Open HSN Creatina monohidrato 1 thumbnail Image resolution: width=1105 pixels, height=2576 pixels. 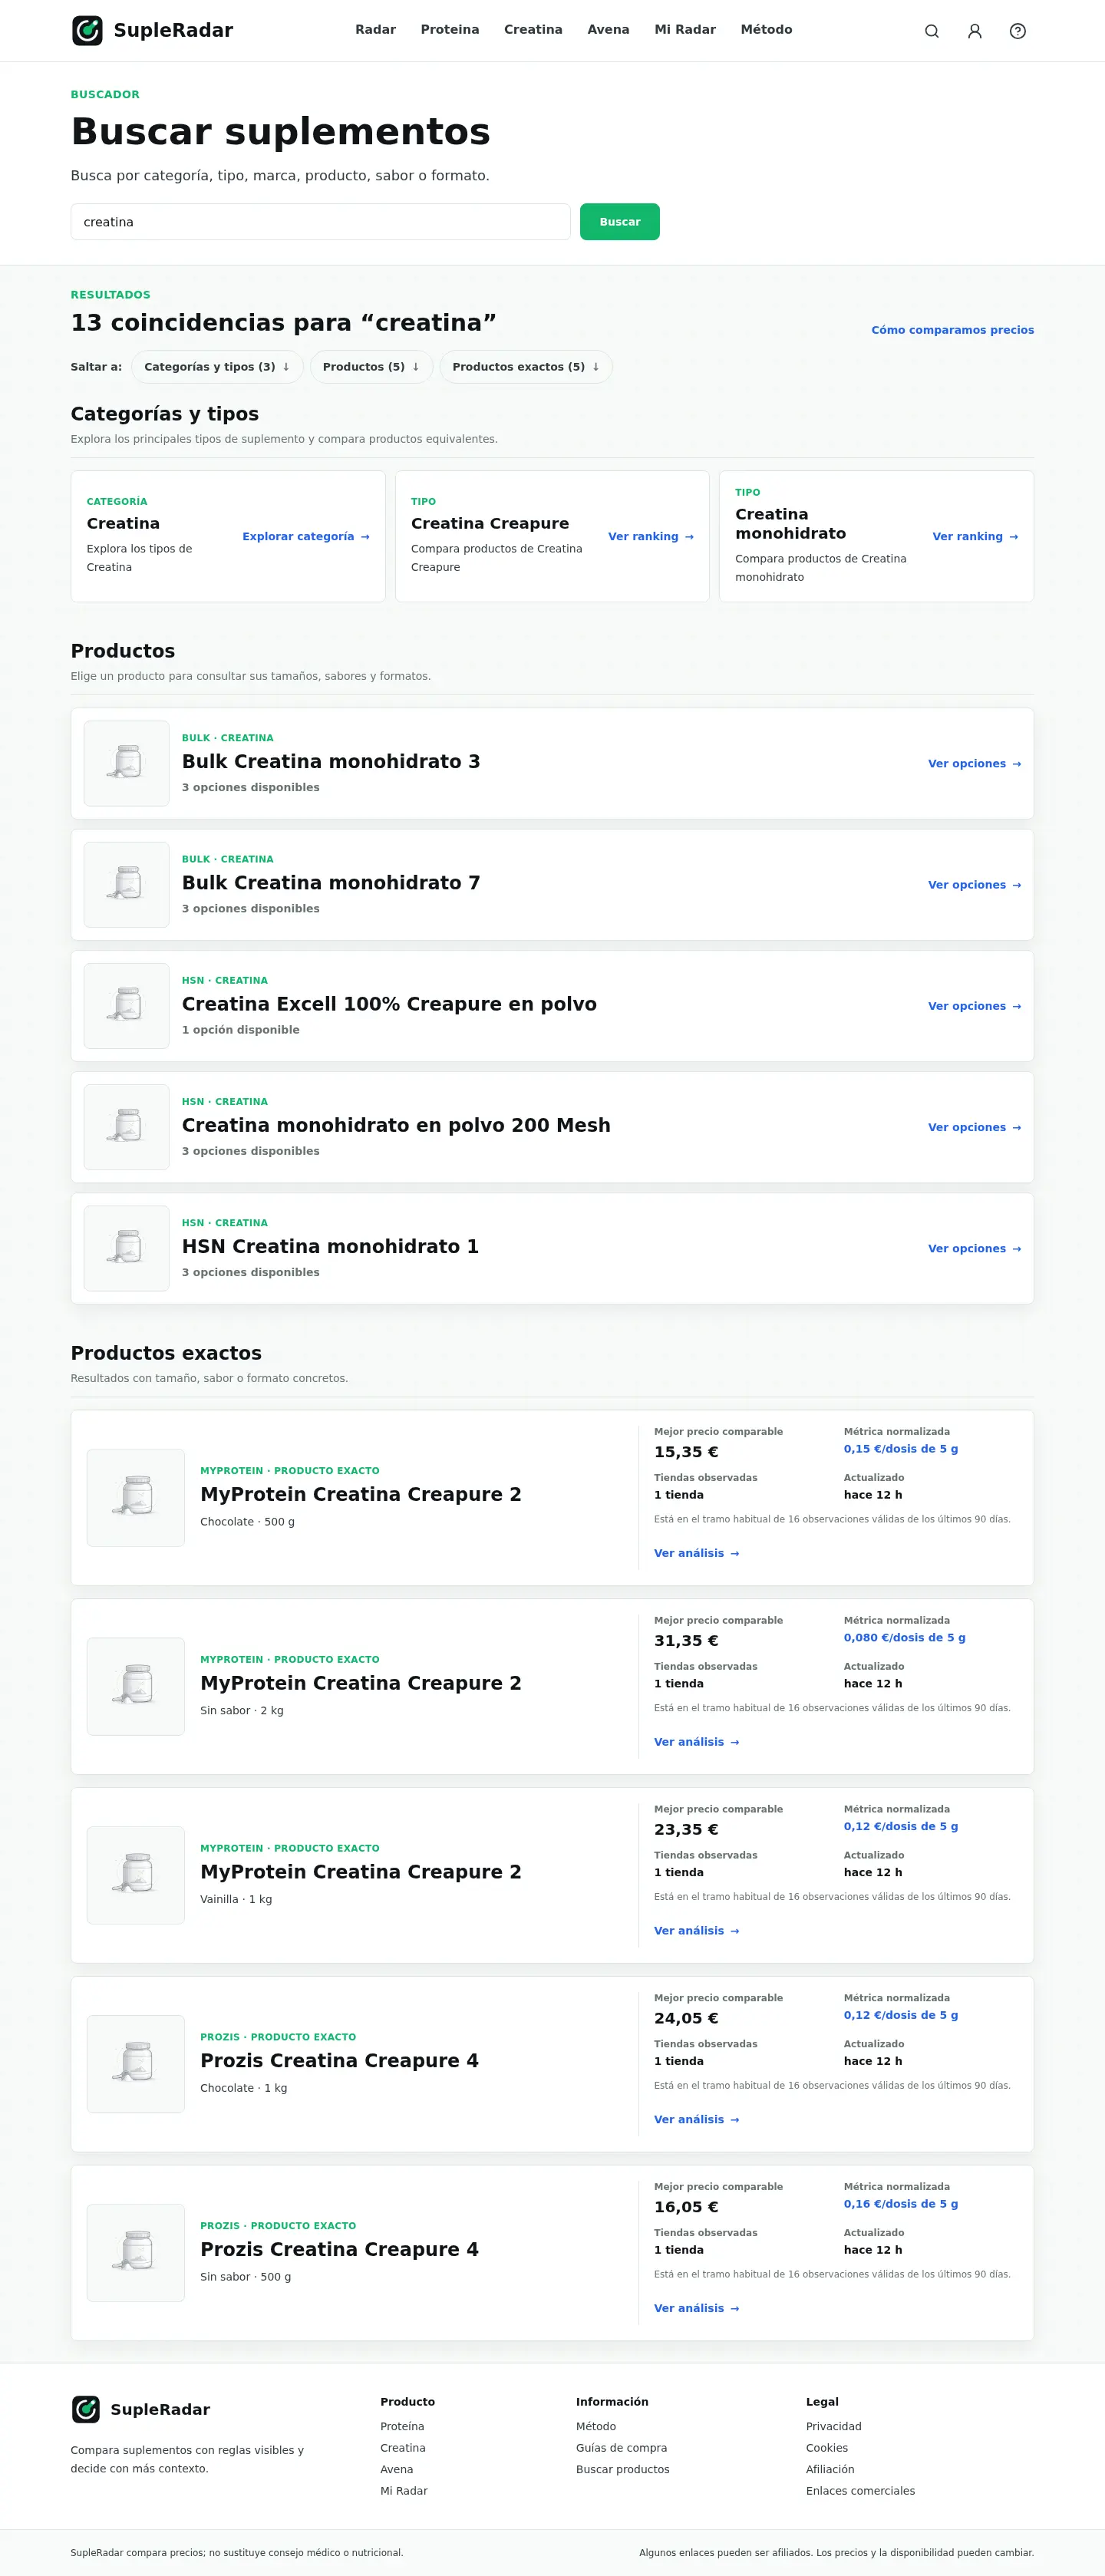126,1248
